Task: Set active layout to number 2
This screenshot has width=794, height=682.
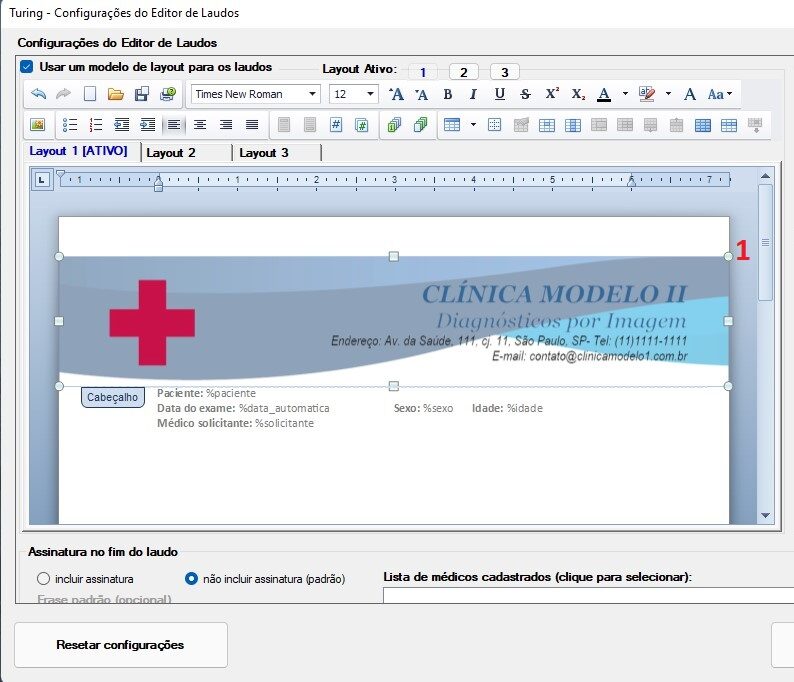Action: pyautogui.click(x=463, y=72)
